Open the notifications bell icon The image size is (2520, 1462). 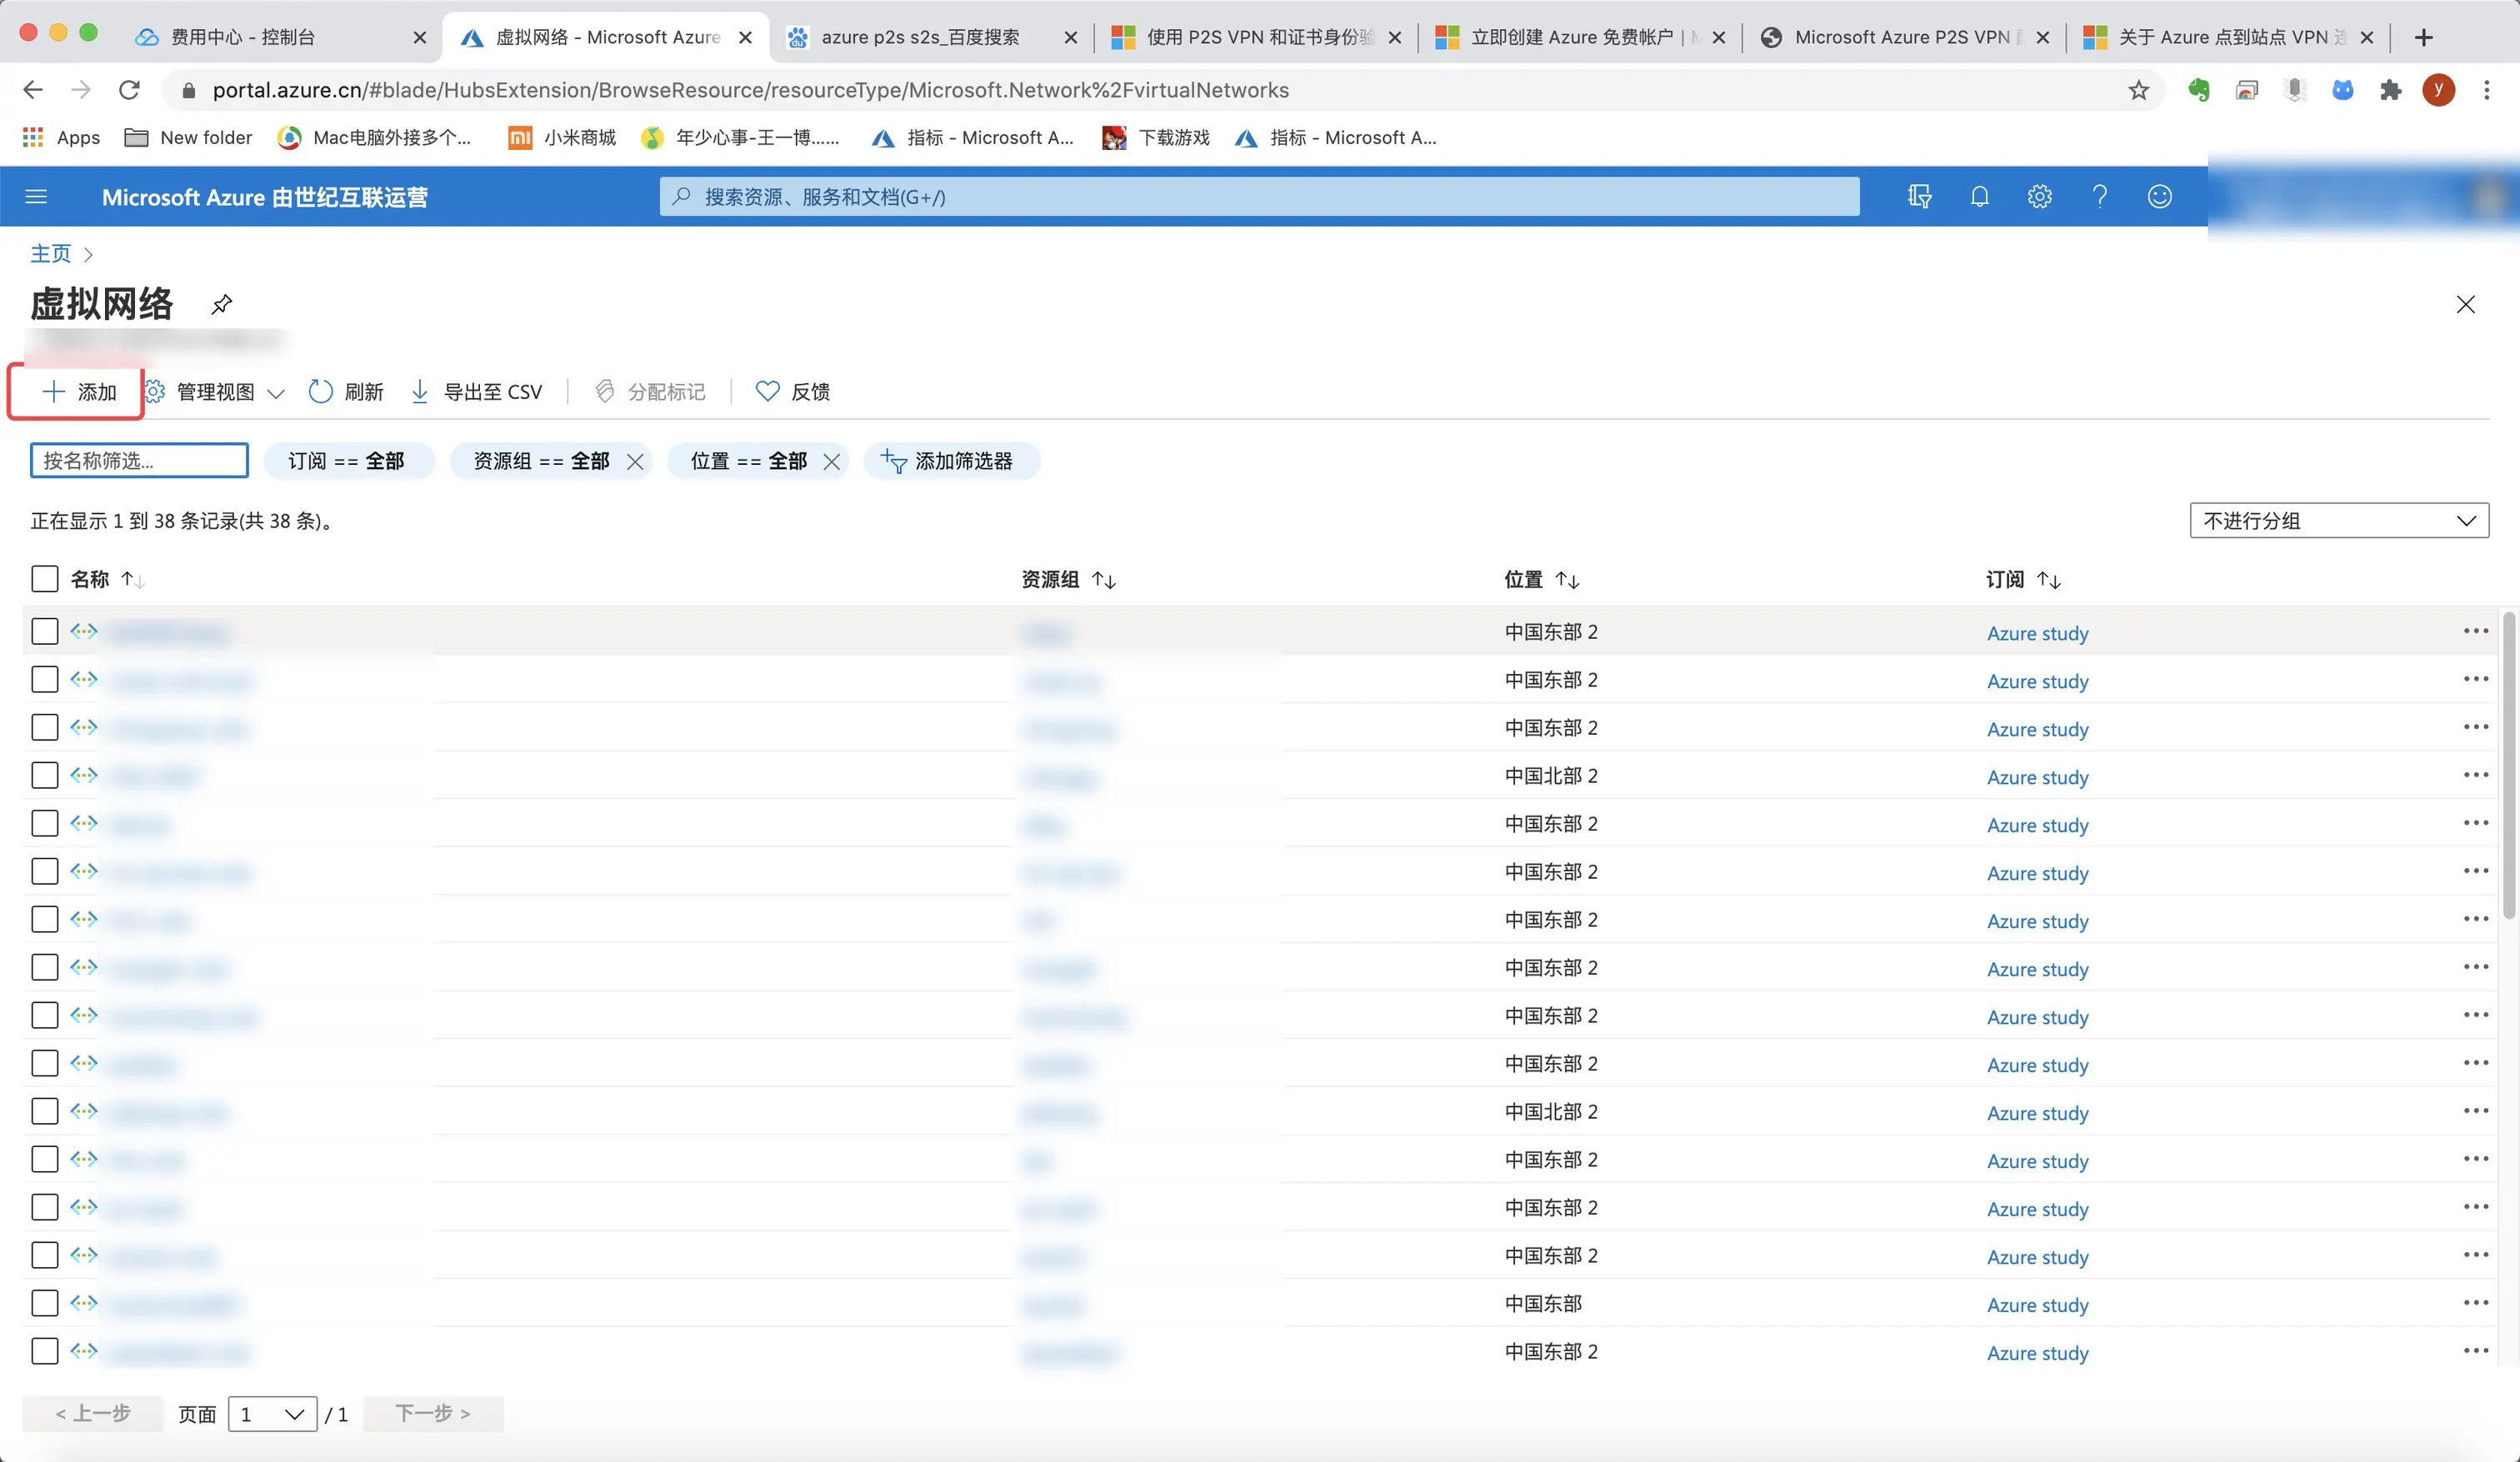(1979, 197)
